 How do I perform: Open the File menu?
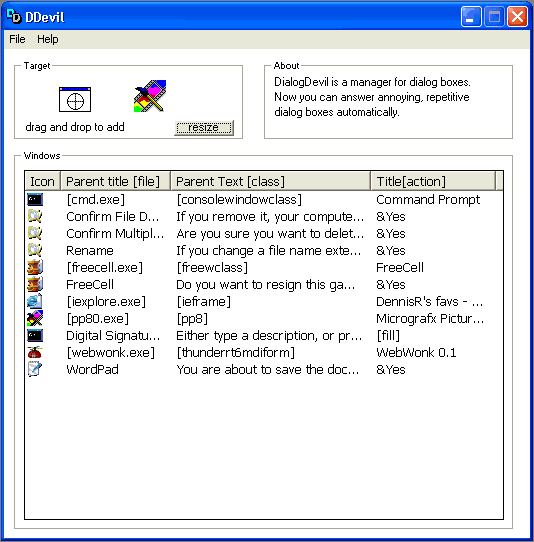pos(17,39)
